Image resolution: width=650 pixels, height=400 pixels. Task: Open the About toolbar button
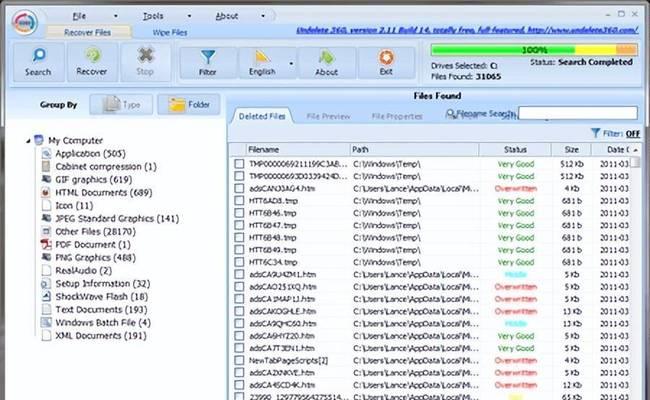326,63
